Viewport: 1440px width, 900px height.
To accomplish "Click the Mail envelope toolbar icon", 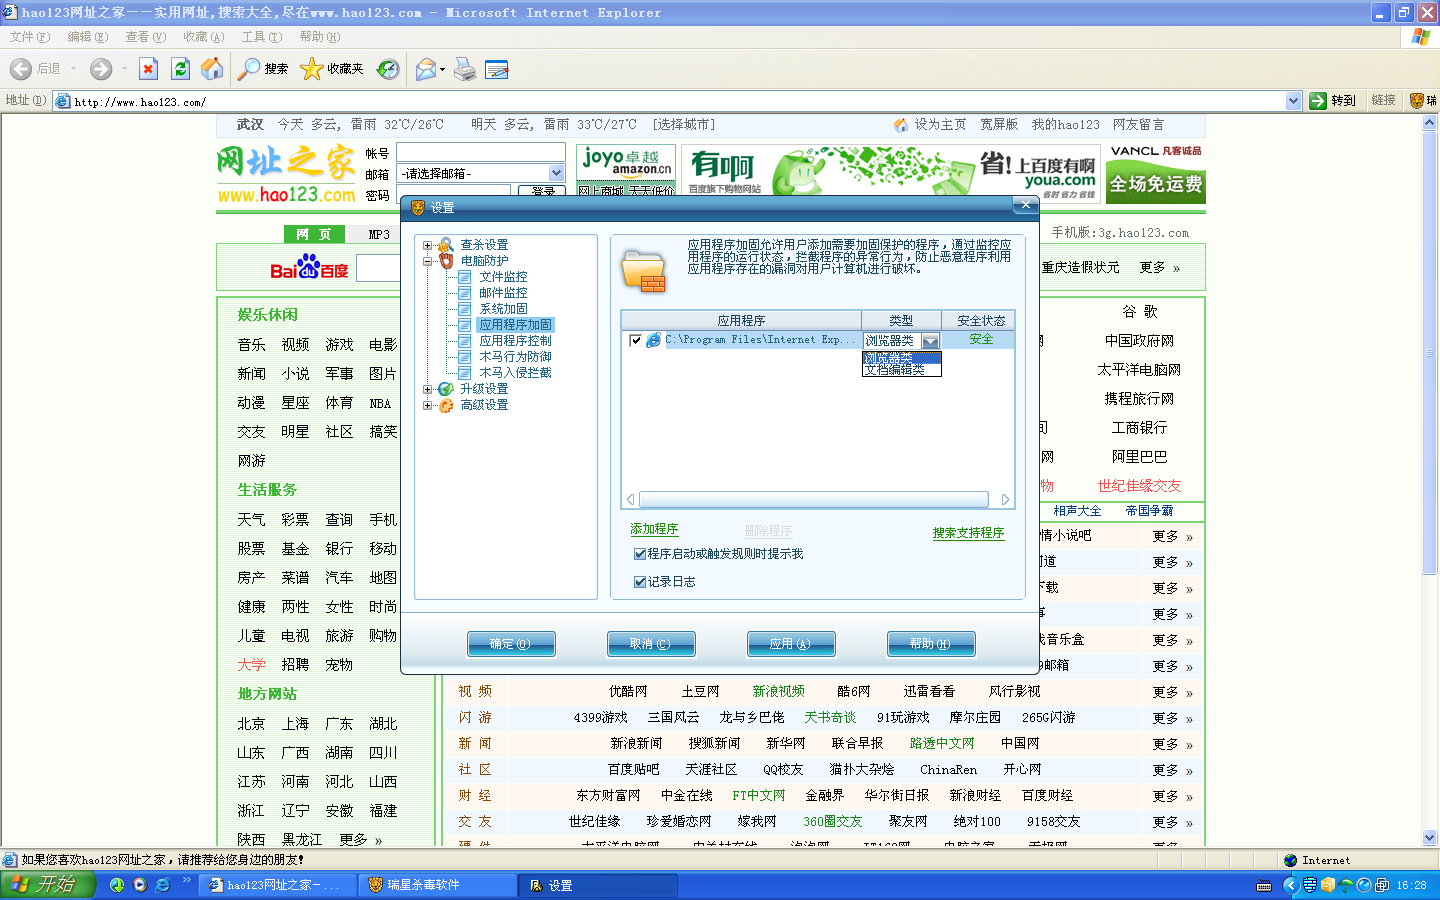I will click(426, 69).
